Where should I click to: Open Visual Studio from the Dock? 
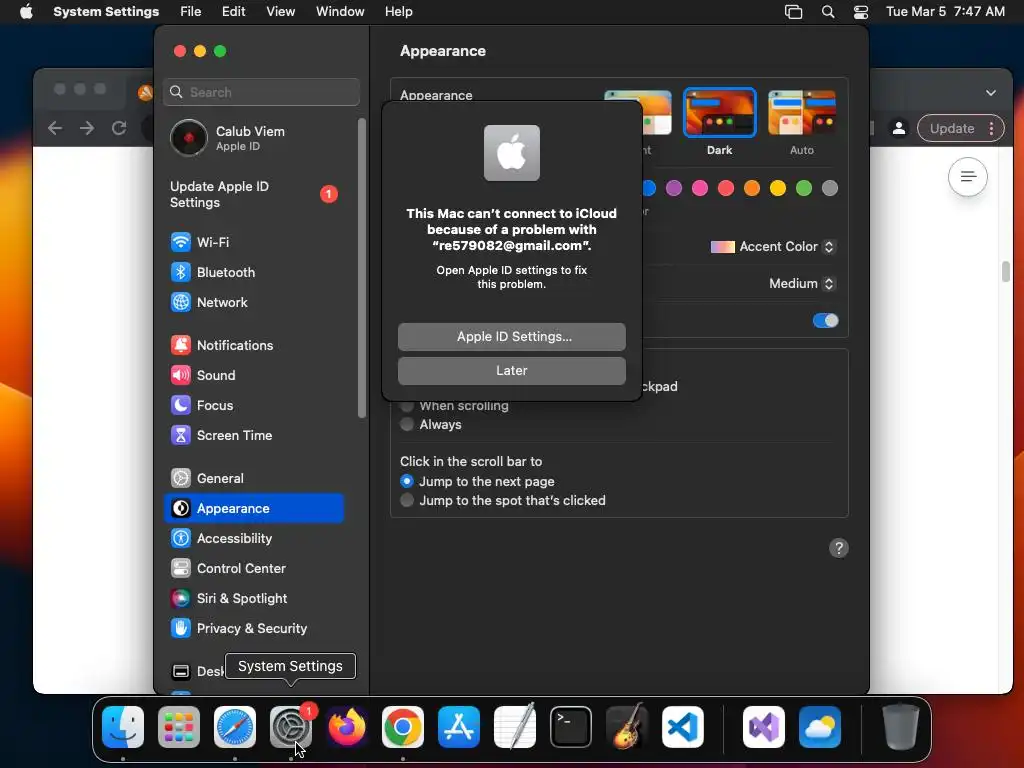click(764, 727)
